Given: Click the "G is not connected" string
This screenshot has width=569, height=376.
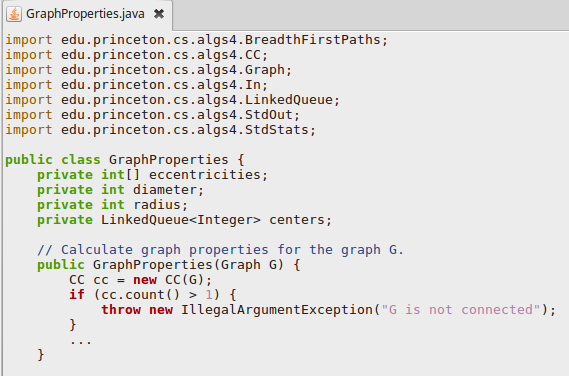Looking at the screenshot, I should click(x=461, y=310).
